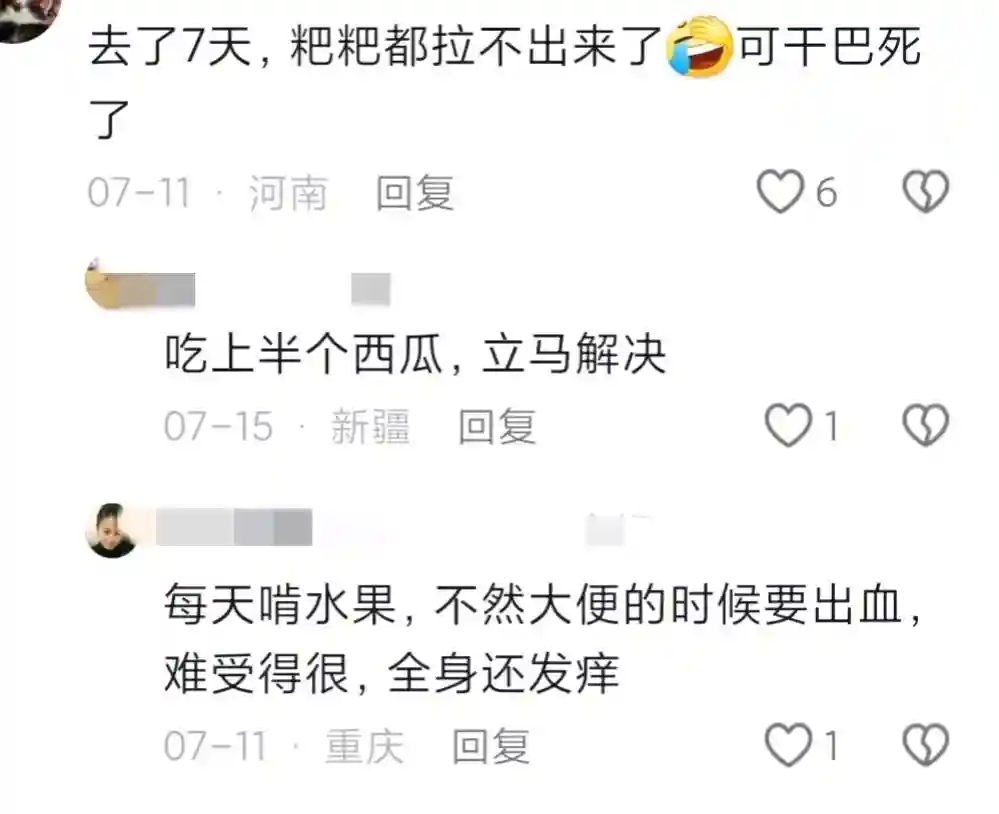
Task: Click 回复 under the 重庆 comment
Action: (x=491, y=746)
